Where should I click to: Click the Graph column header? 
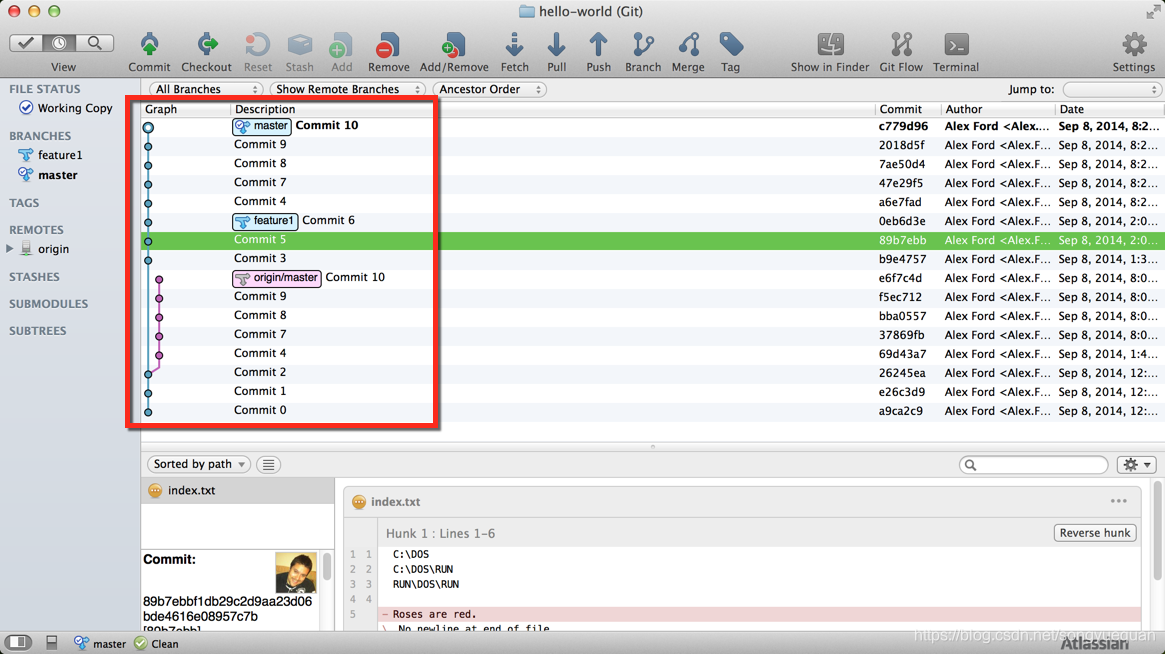point(186,109)
